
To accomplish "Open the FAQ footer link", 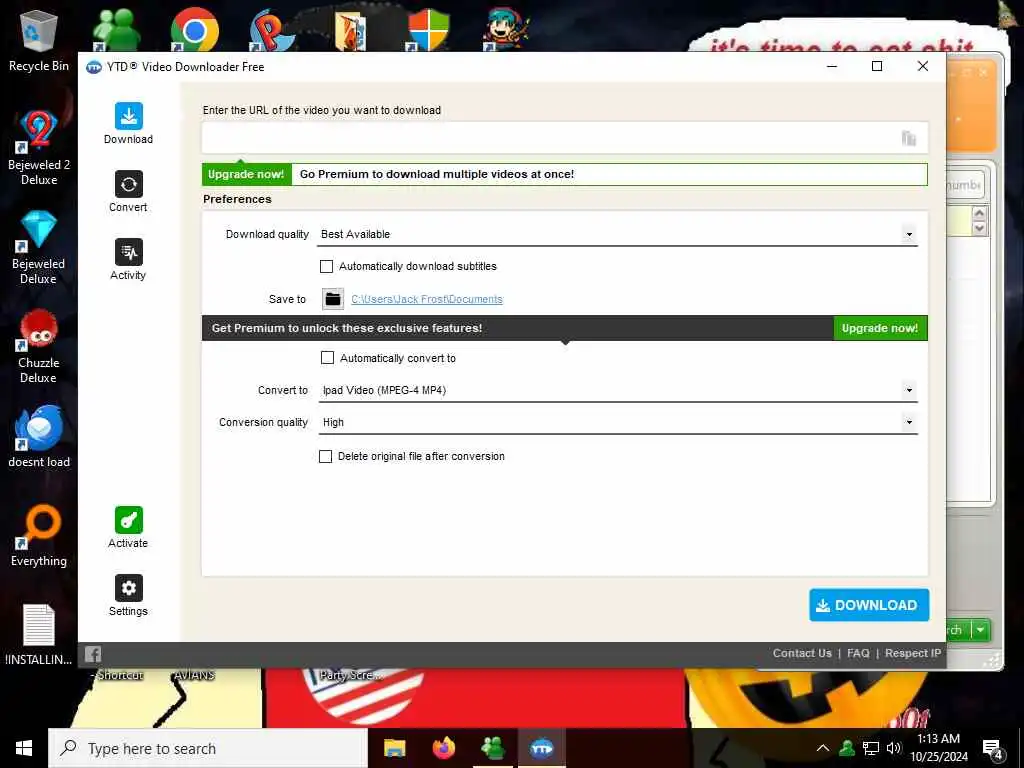I will [858, 653].
